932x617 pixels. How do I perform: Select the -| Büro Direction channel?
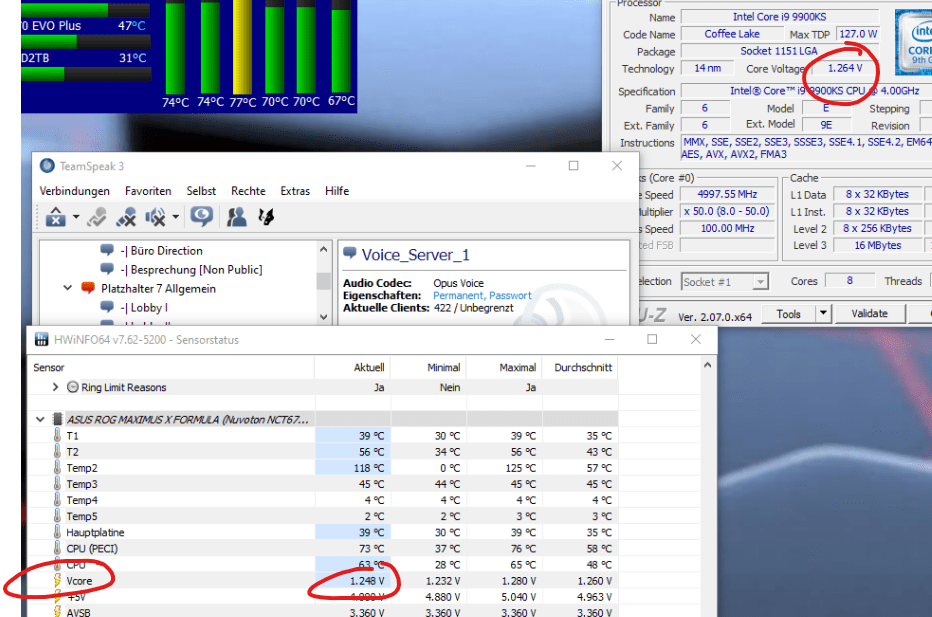click(162, 250)
